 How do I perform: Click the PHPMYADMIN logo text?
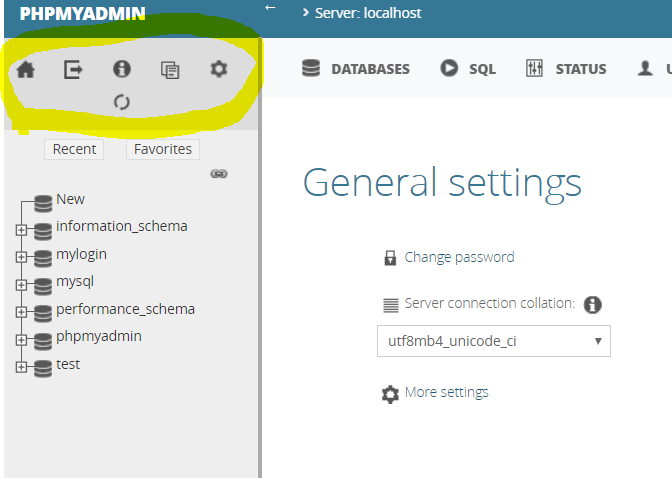(82, 14)
